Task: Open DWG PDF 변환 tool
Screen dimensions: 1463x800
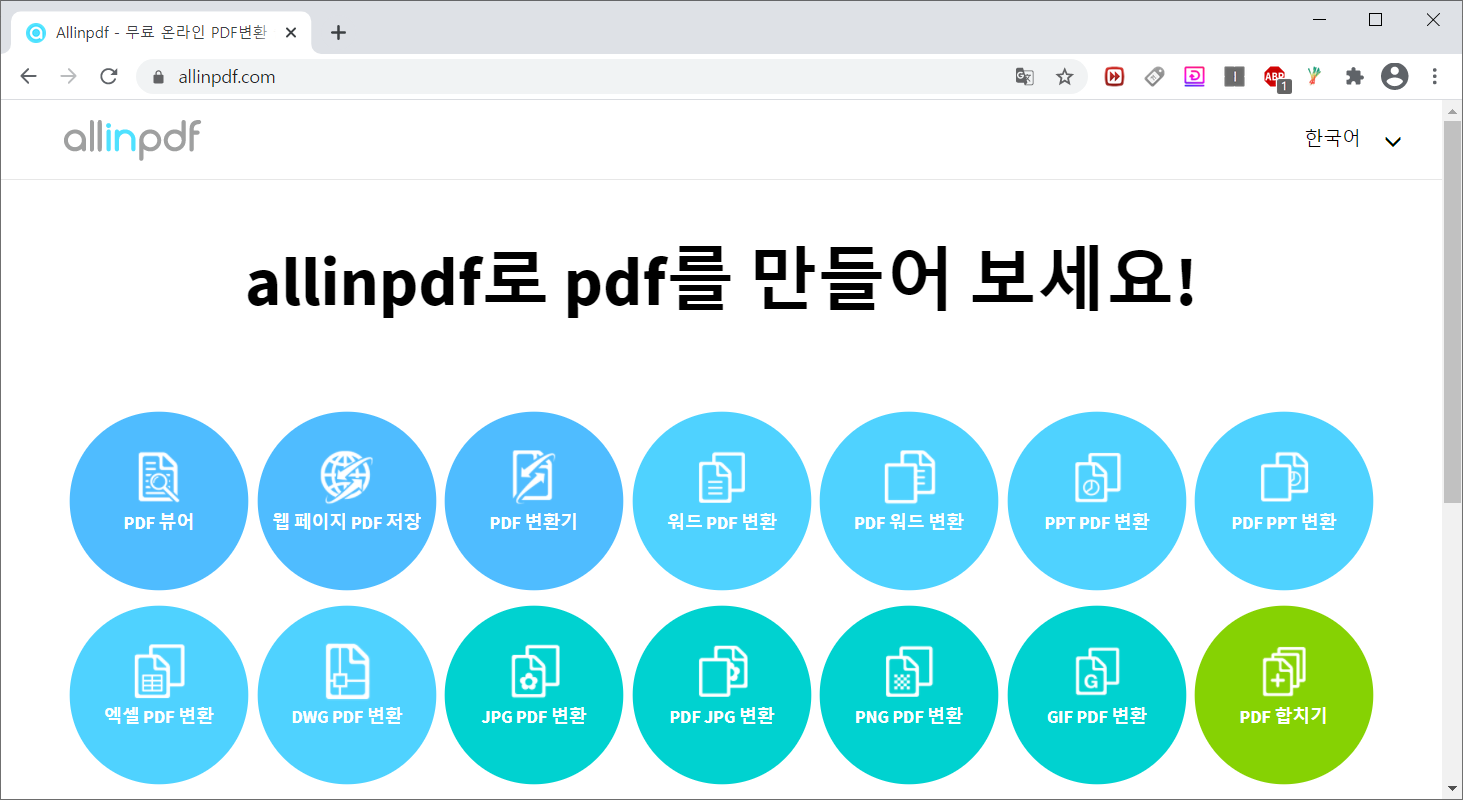Action: click(347, 695)
